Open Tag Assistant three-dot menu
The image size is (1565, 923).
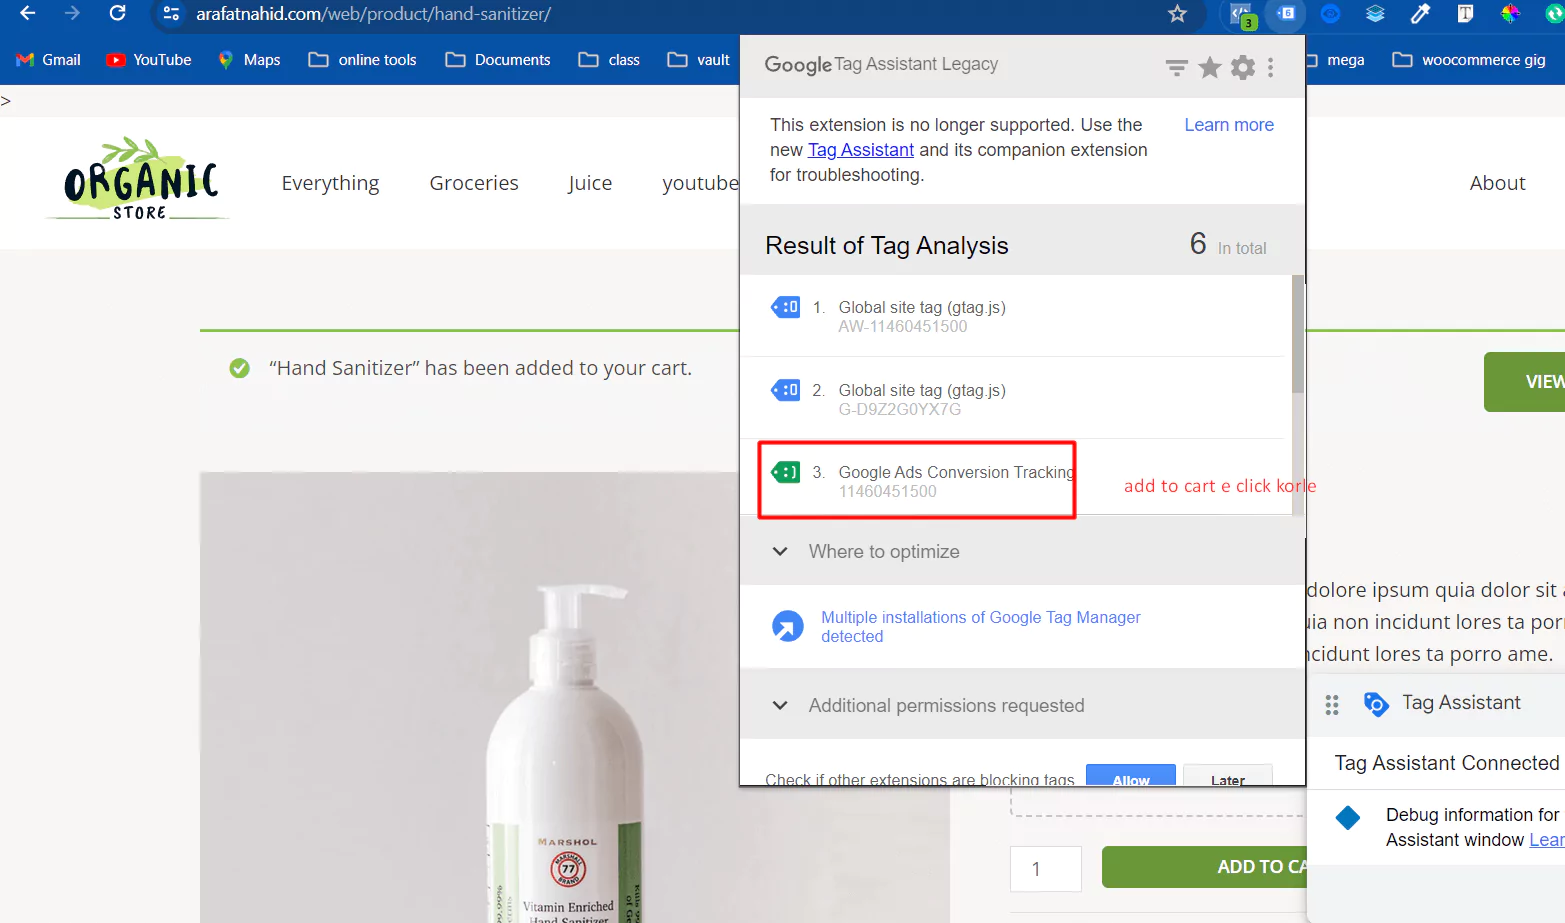(x=1271, y=67)
